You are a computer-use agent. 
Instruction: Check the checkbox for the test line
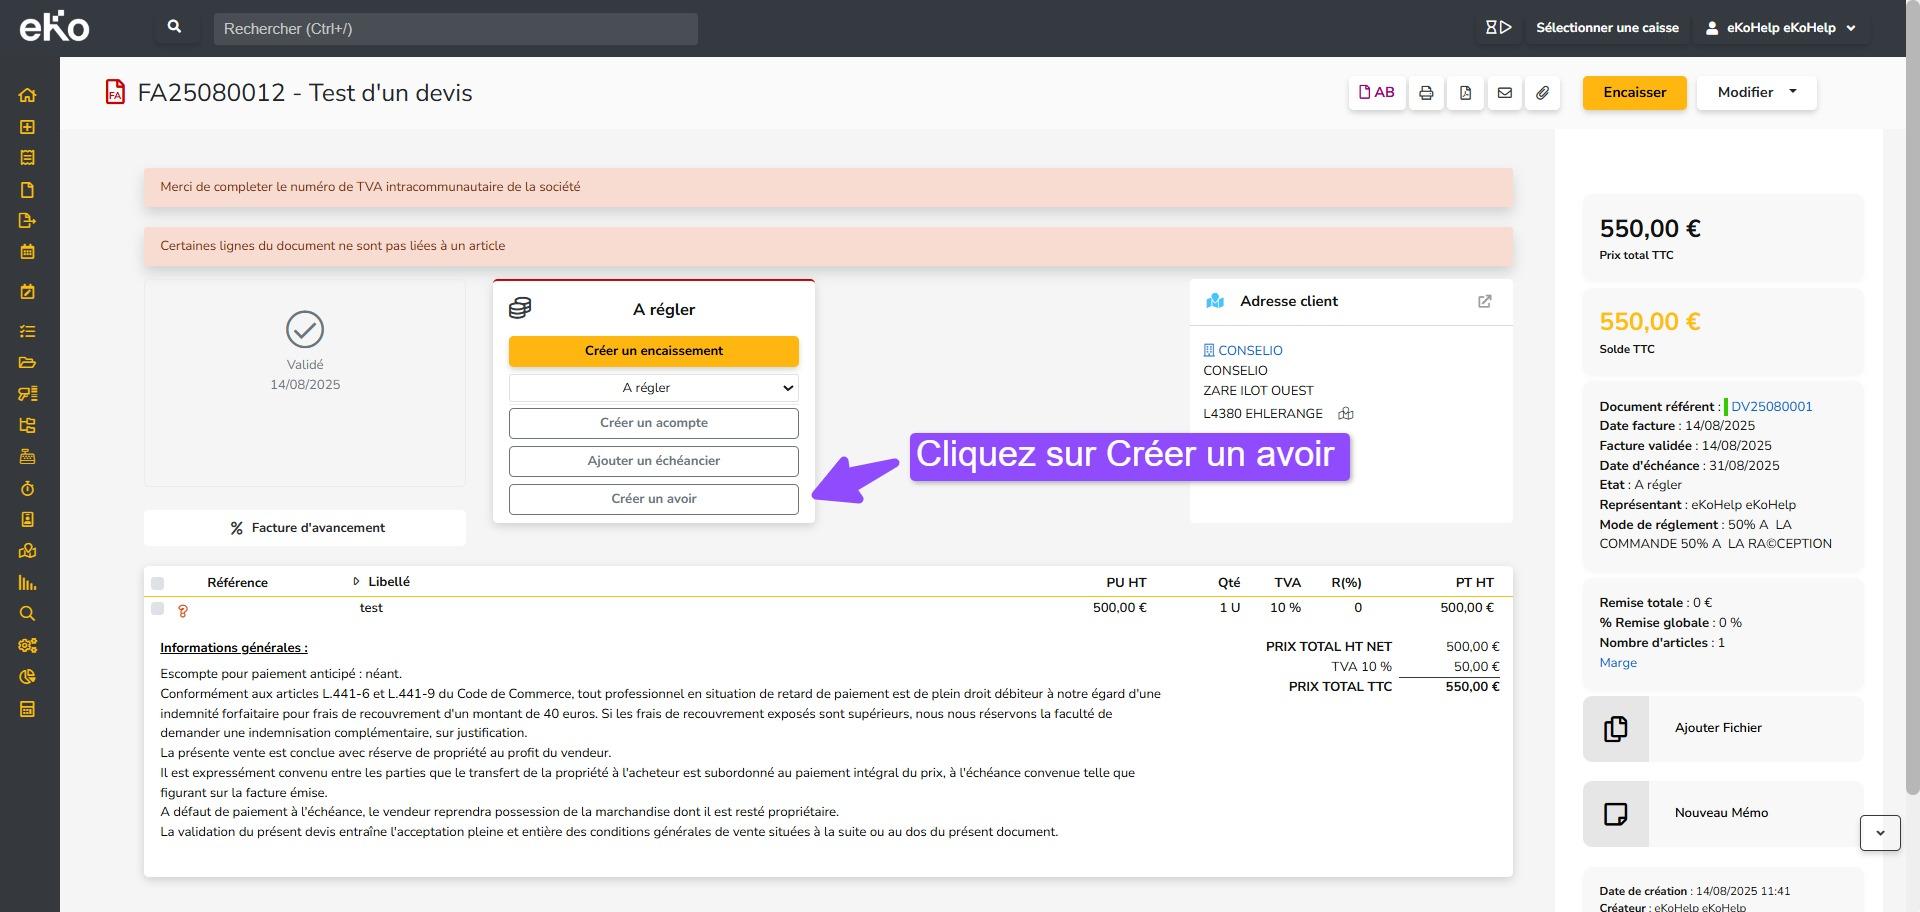click(x=157, y=608)
